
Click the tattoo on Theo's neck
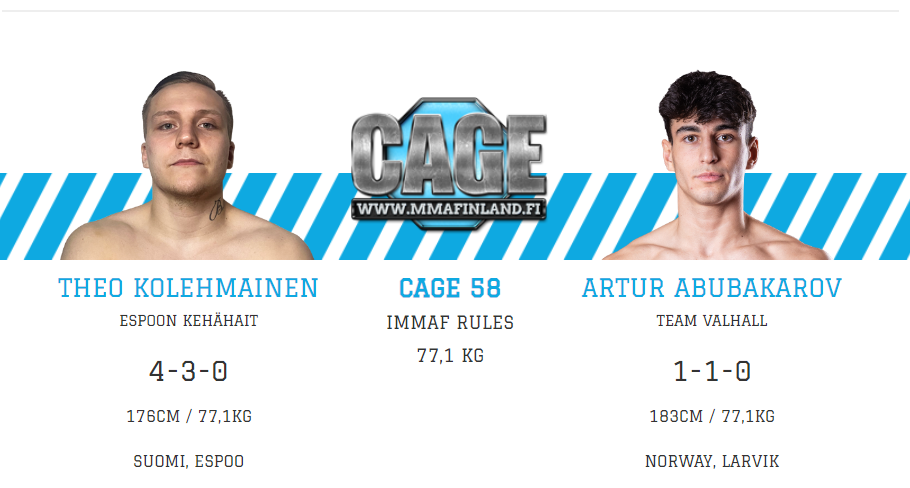click(x=216, y=210)
